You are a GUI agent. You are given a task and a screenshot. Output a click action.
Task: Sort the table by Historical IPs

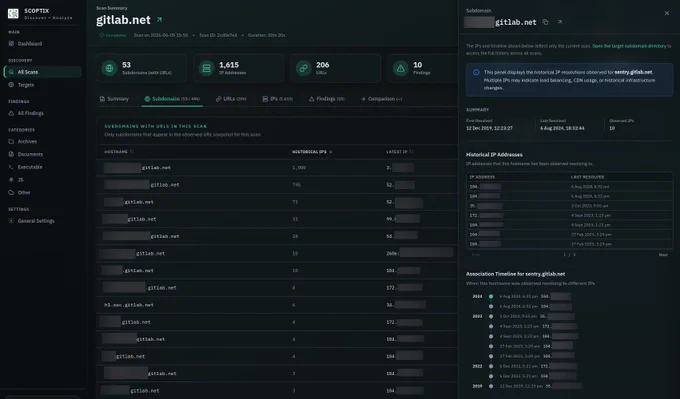coord(312,152)
